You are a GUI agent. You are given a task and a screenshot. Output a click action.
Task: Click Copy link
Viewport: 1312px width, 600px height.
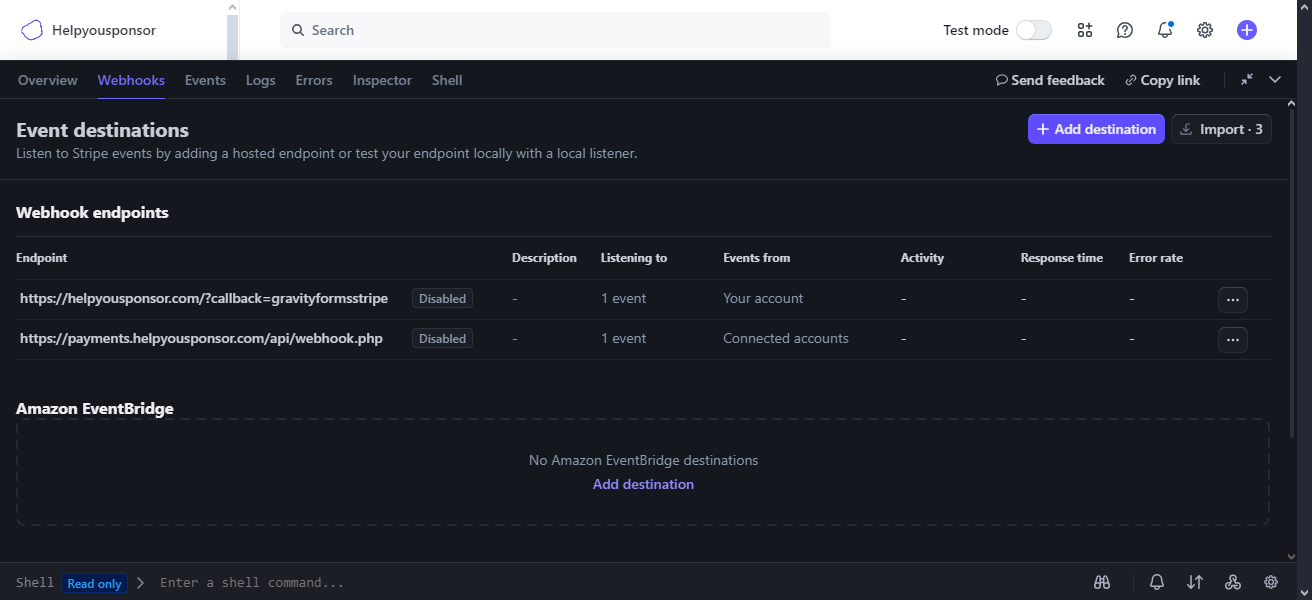1162,80
